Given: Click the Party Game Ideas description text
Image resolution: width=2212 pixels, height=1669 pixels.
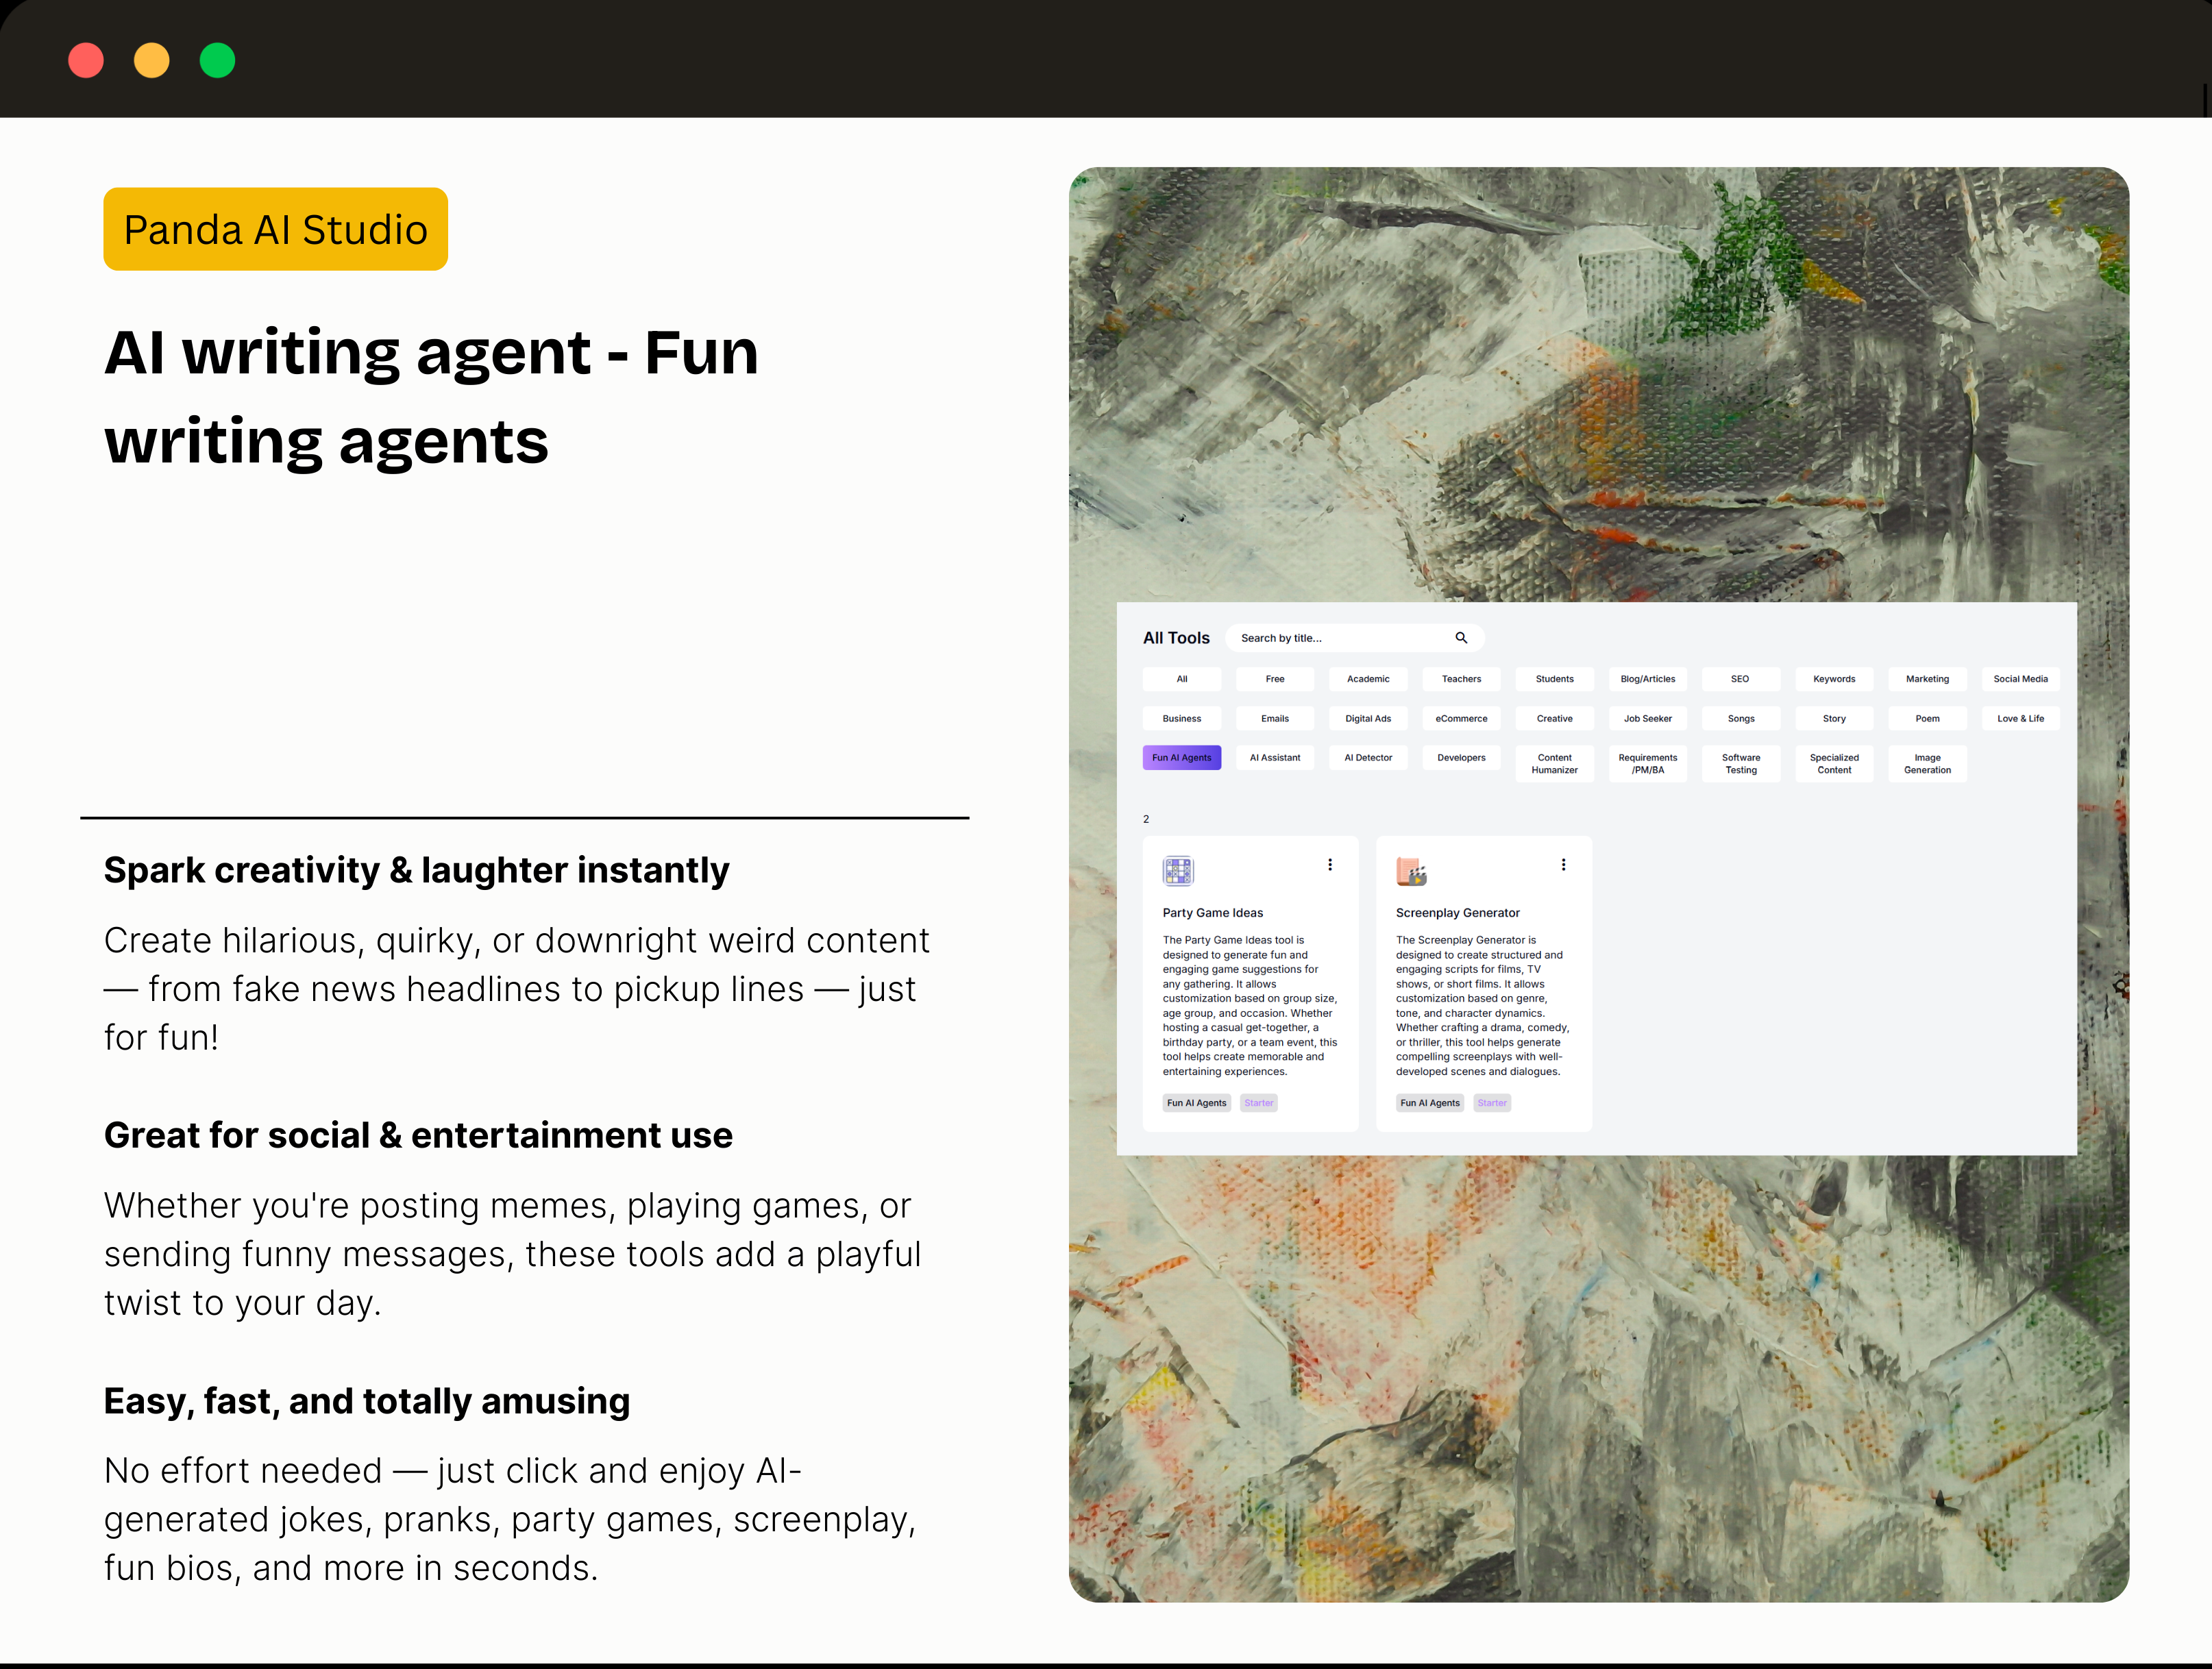Looking at the screenshot, I should [x=1249, y=1005].
